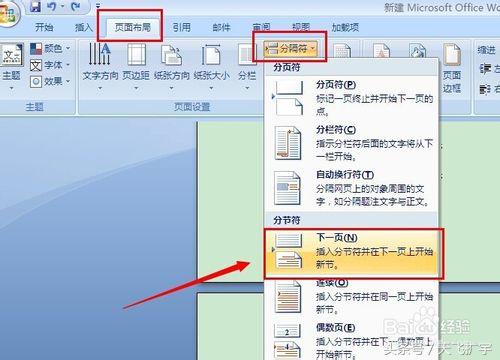Select 下一页(N) next page section break

[x=353, y=253]
